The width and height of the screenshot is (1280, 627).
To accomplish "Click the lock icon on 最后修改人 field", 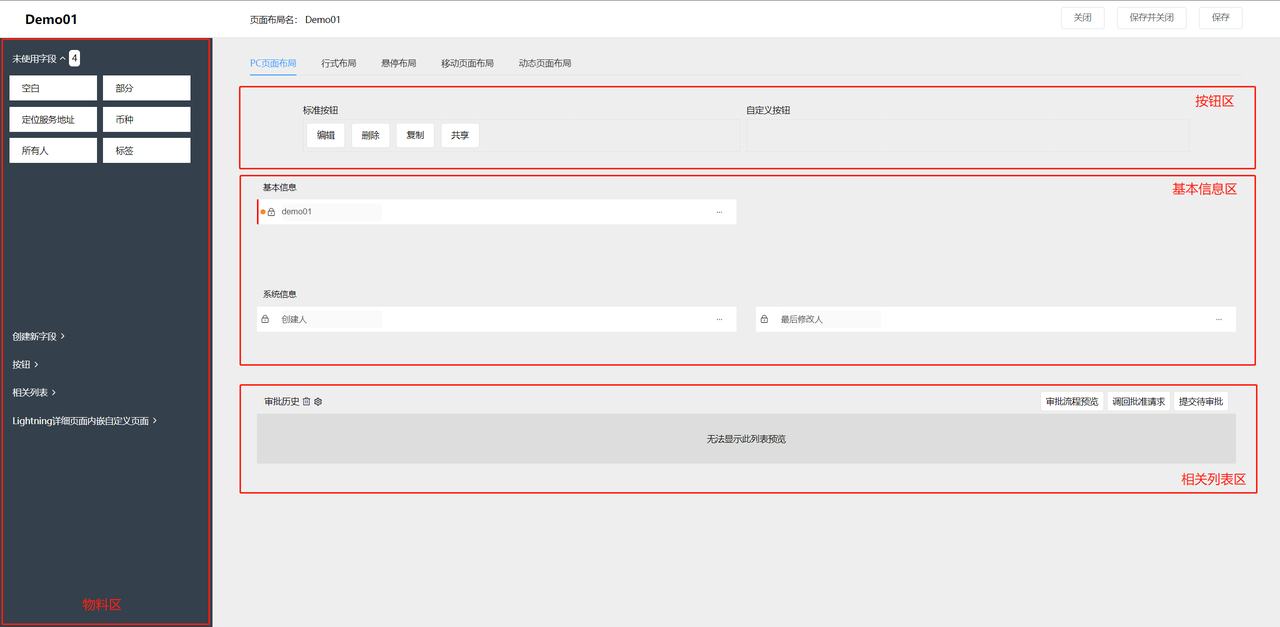I will click(x=764, y=319).
